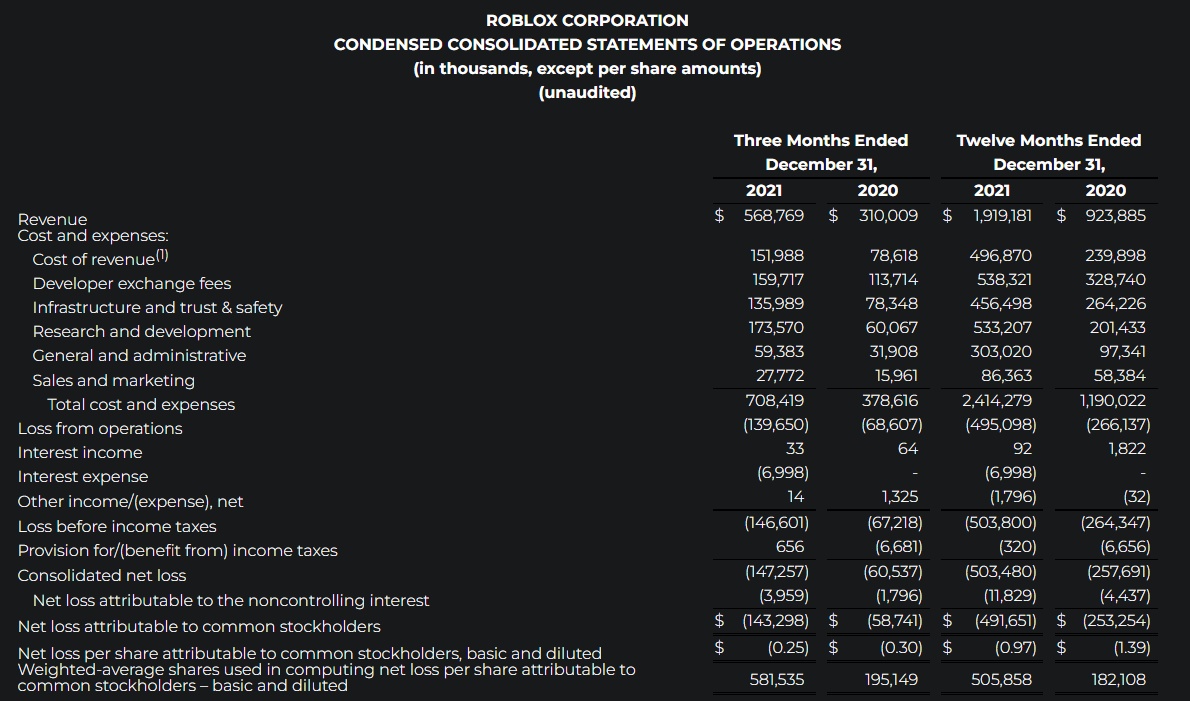The height and width of the screenshot is (701, 1190).
Task: Select the Infrastructure and trust & safety label
Action: tap(157, 307)
